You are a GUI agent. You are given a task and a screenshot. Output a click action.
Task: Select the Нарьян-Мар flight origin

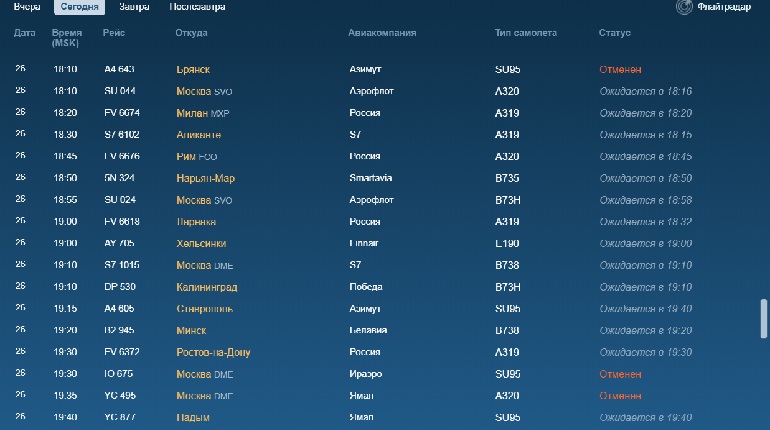pyautogui.click(x=205, y=179)
